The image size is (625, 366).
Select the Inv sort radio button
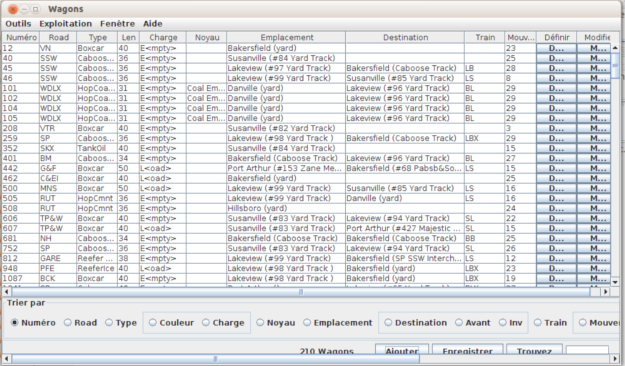pyautogui.click(x=511, y=323)
